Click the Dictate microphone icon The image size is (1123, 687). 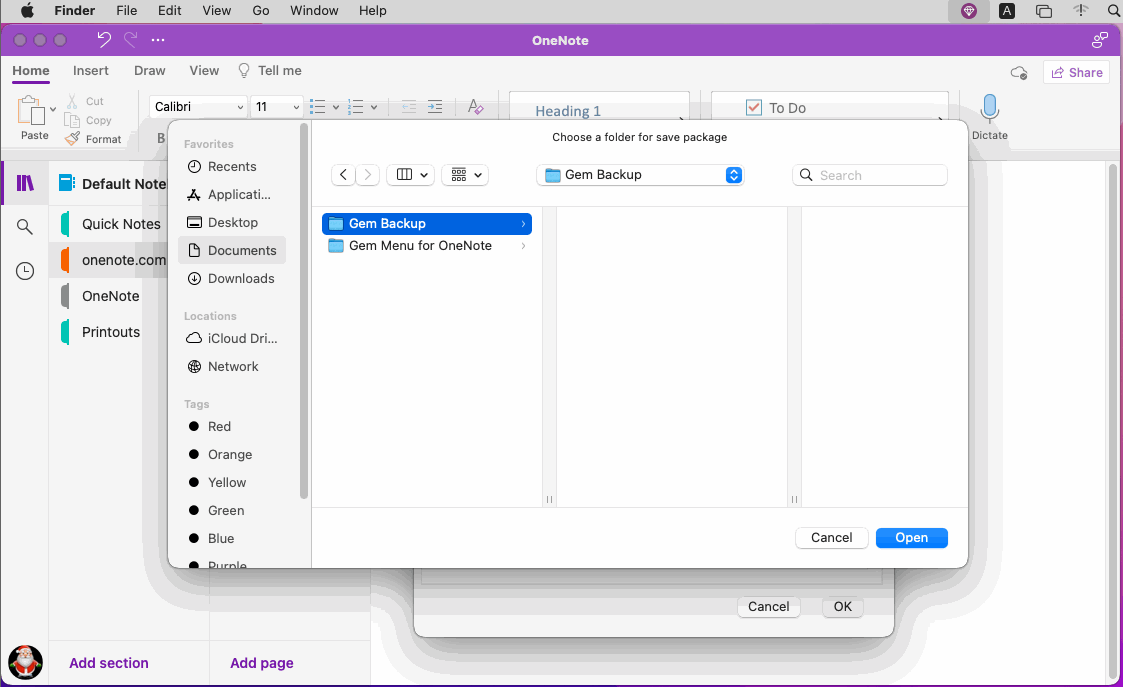[990, 108]
